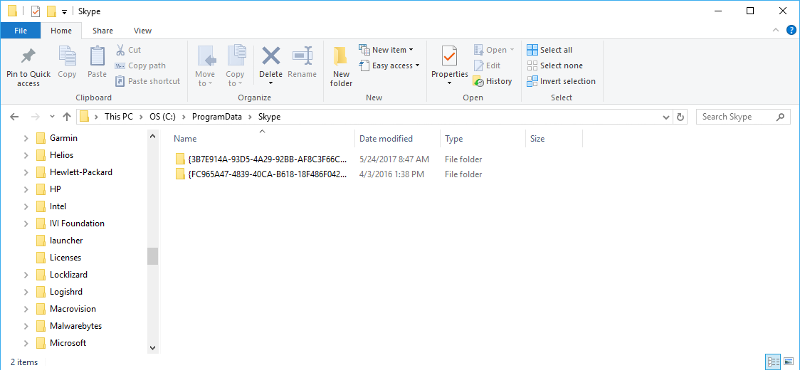The height and width of the screenshot is (370, 800).
Task: Click the Delete X icon
Action: [271, 56]
